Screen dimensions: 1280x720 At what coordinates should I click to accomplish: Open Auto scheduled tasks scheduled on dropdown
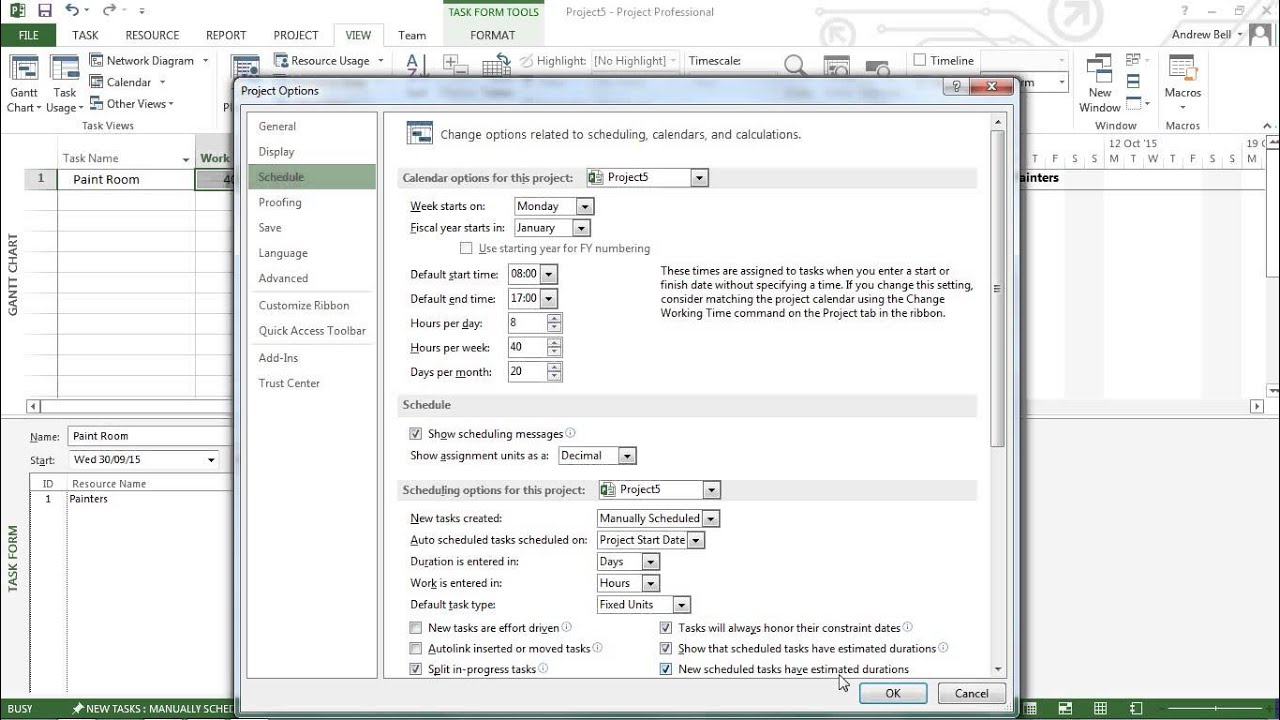point(696,540)
